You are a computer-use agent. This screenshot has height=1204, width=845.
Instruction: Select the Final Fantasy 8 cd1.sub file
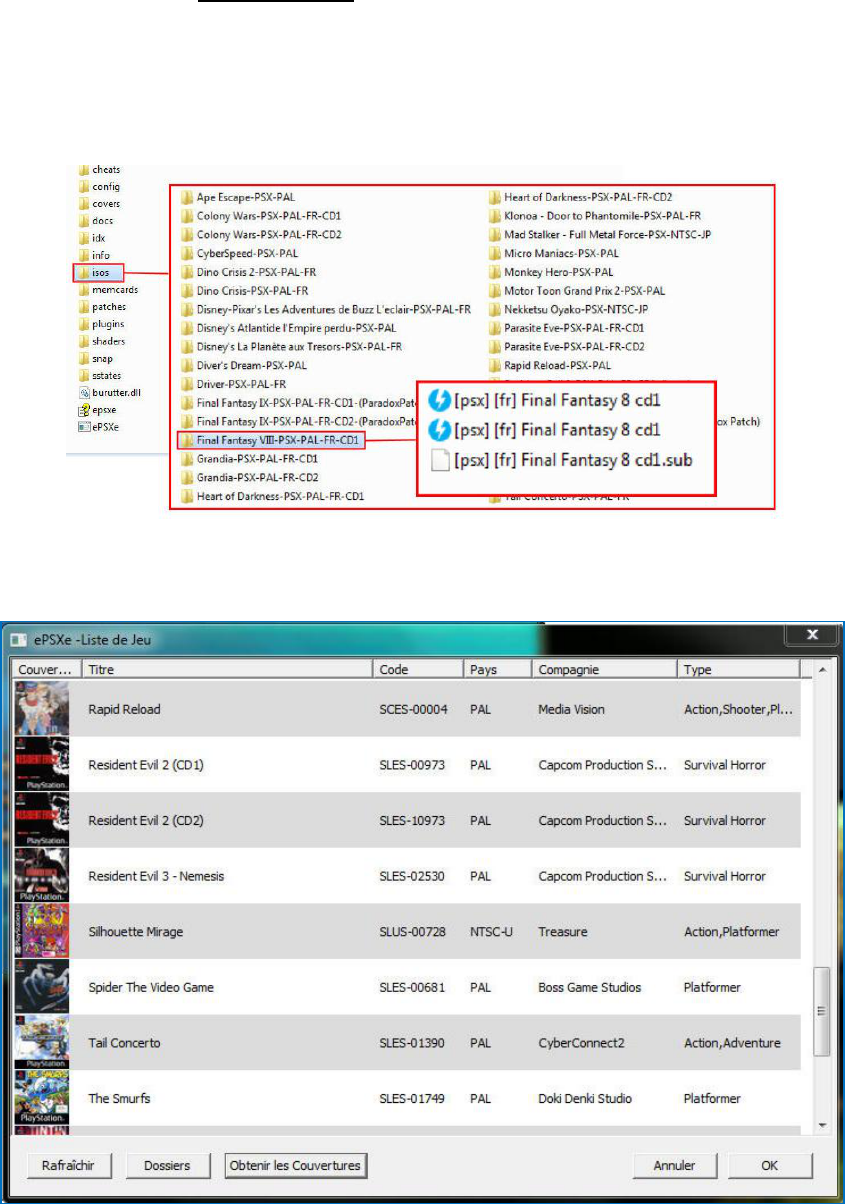coord(572,461)
